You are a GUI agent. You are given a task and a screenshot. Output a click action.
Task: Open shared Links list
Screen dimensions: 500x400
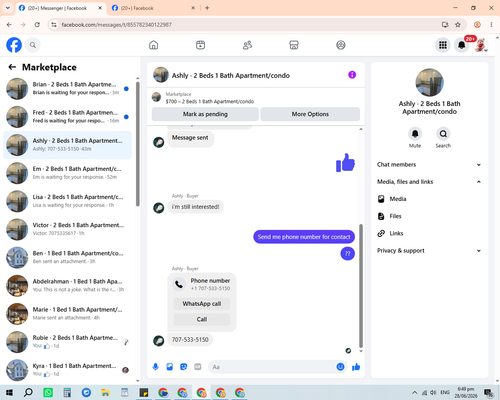(429, 233)
